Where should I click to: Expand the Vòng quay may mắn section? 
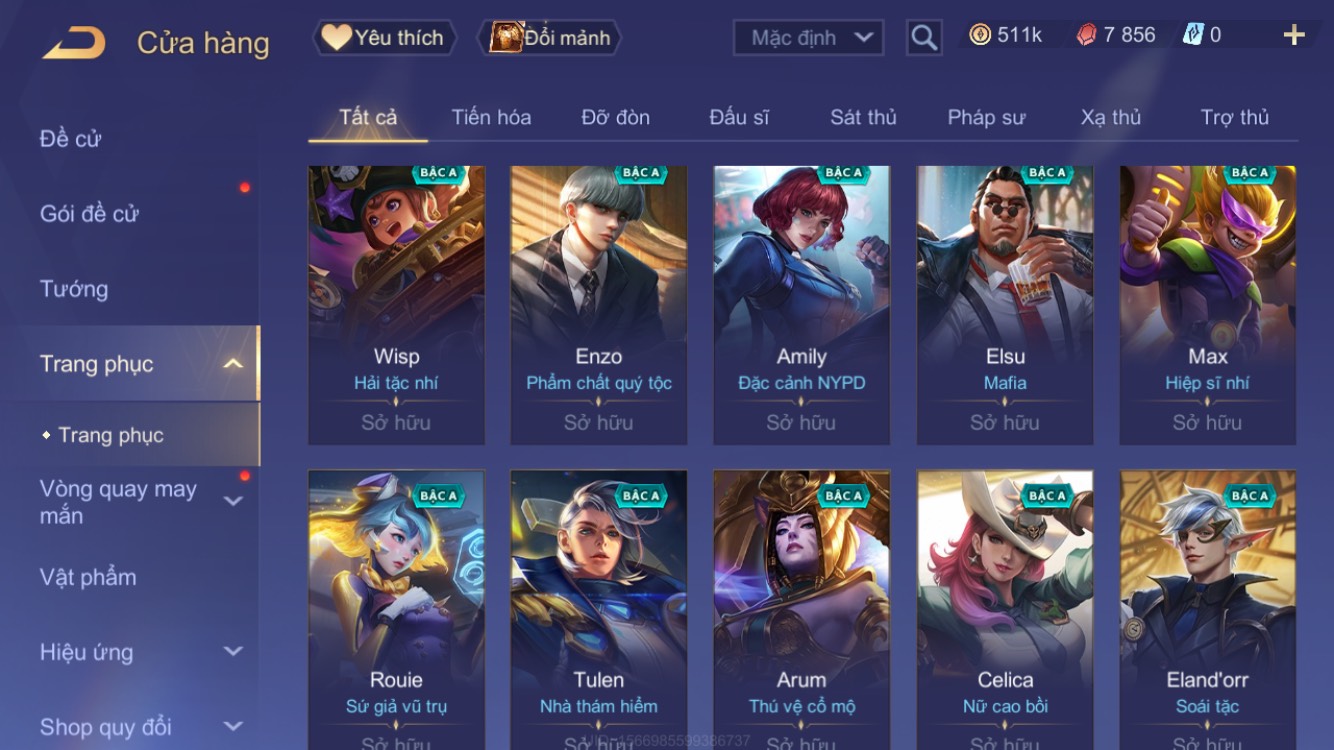click(232, 501)
